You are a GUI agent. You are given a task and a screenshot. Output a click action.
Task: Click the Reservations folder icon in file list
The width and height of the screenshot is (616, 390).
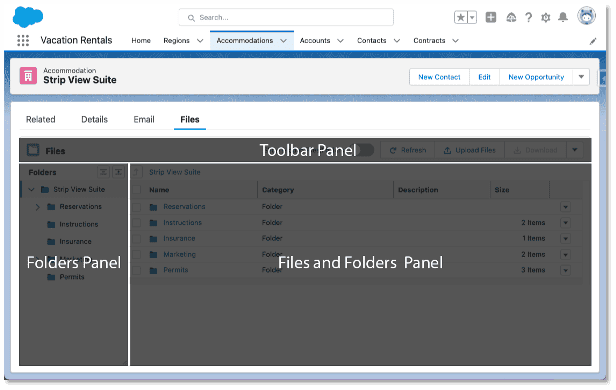tap(154, 207)
